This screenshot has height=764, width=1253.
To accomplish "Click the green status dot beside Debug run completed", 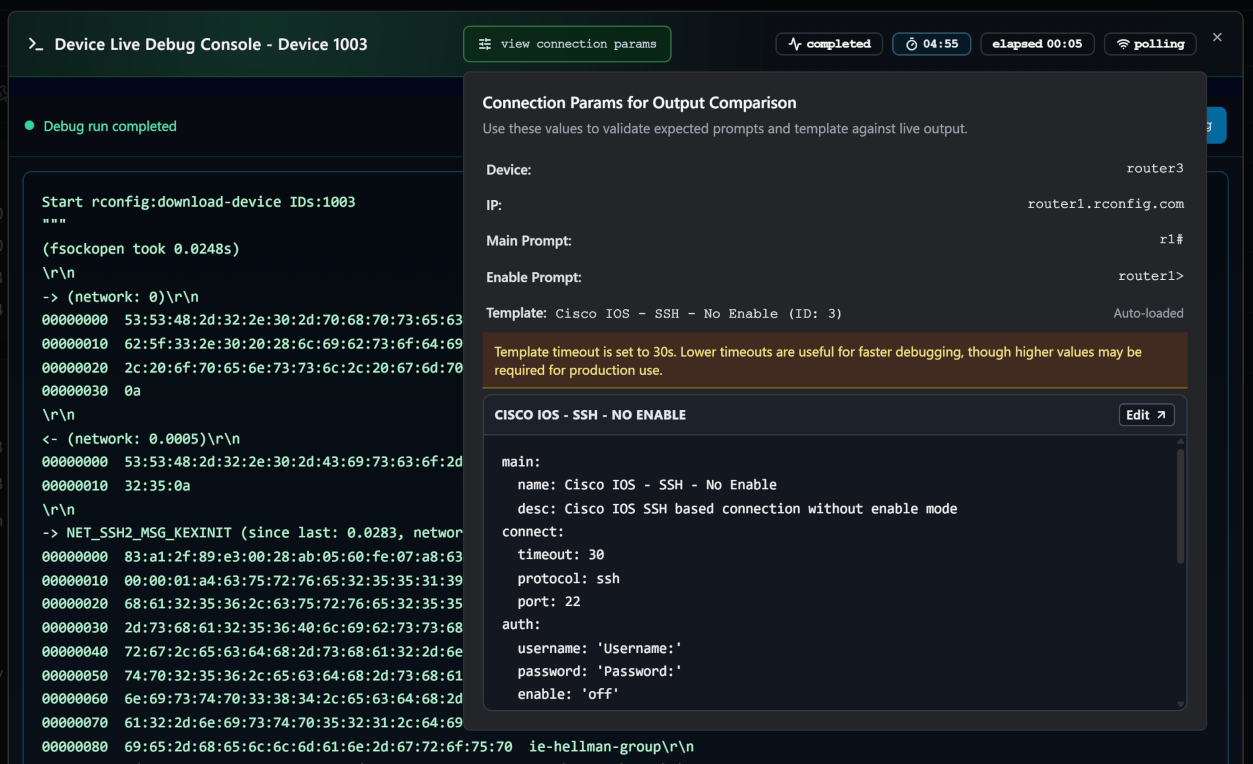I will point(30,126).
